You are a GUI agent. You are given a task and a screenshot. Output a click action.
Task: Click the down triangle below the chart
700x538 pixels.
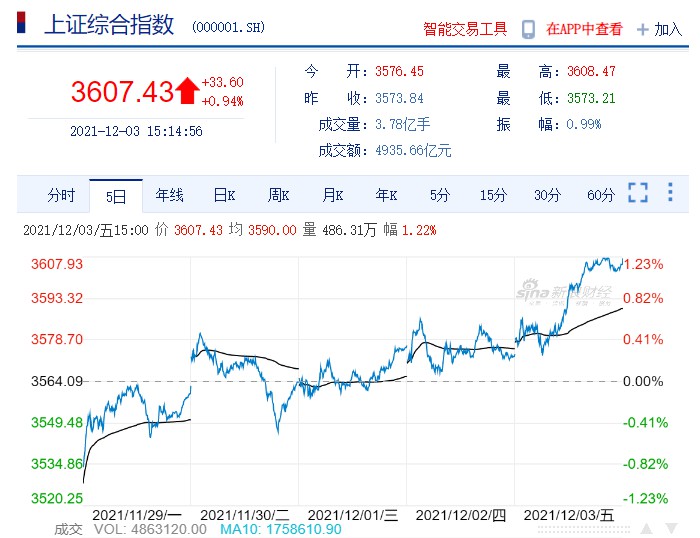point(672,529)
